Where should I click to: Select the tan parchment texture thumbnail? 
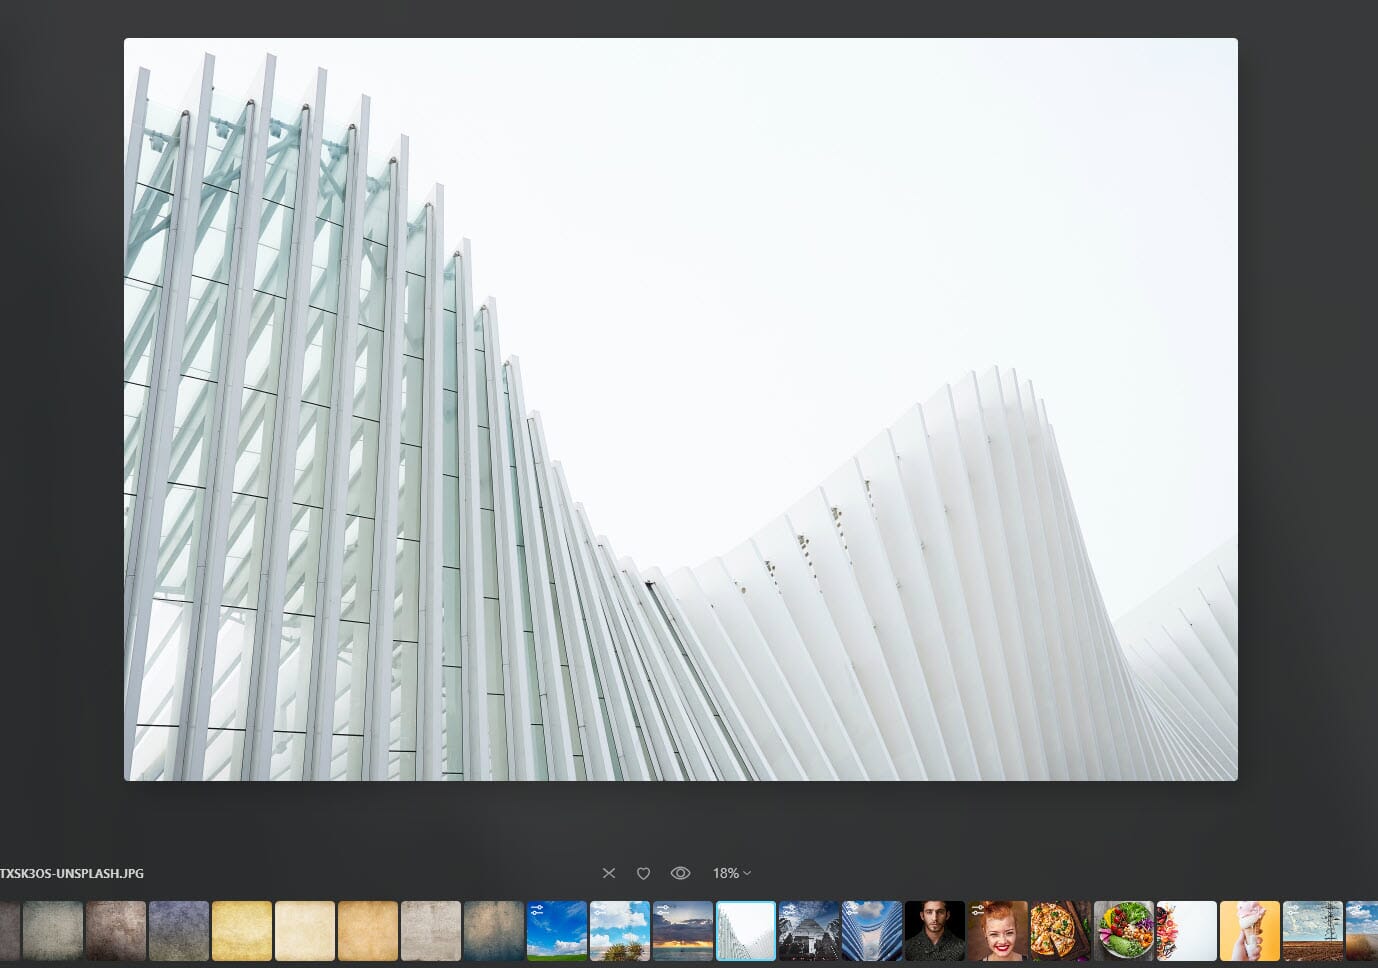pyautogui.click(x=368, y=931)
